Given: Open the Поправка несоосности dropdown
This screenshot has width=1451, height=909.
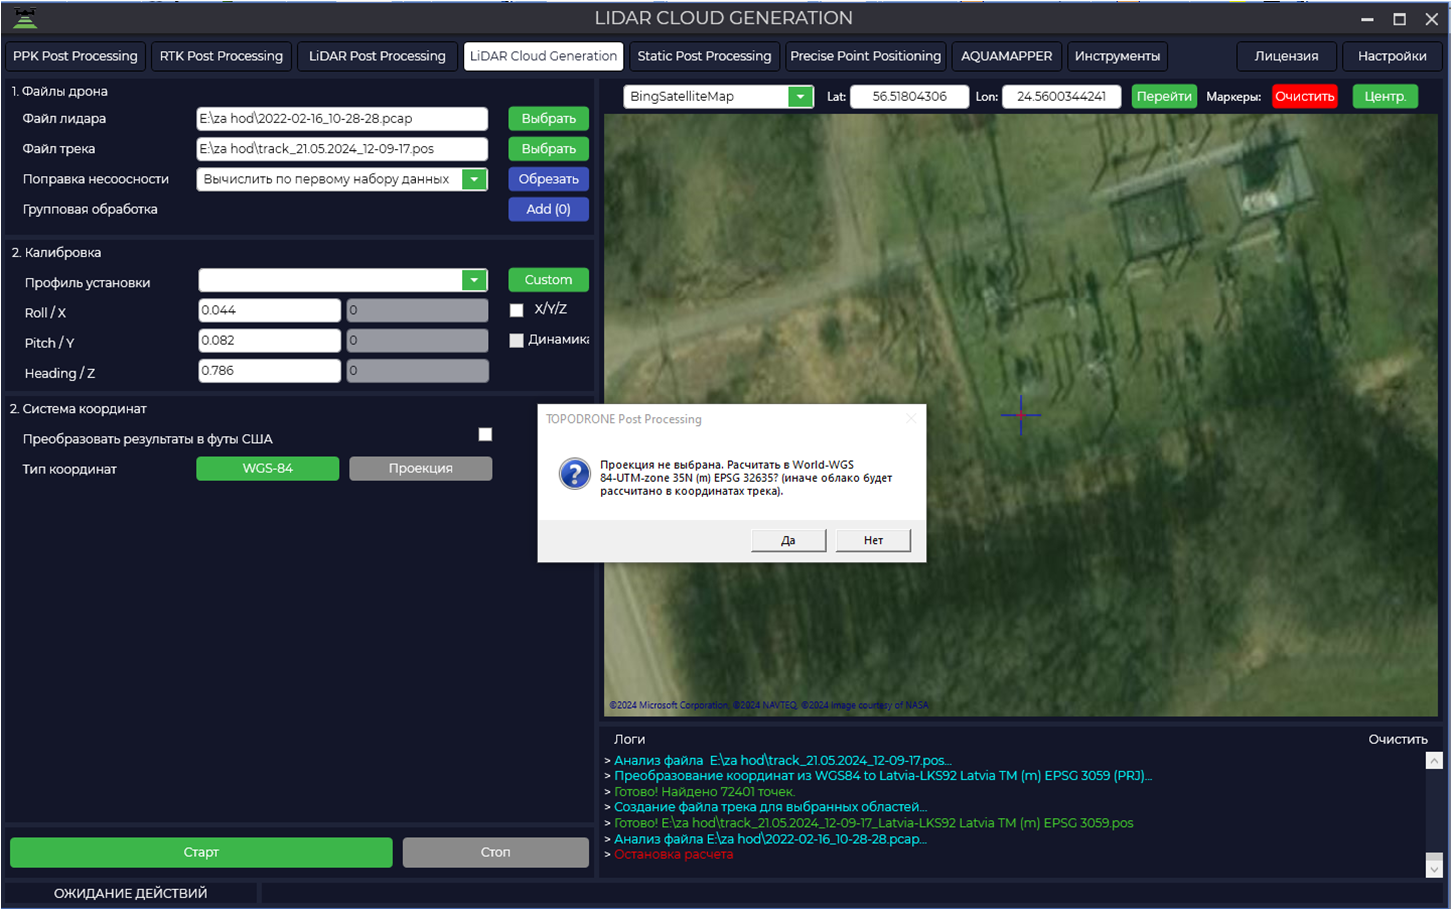Looking at the screenshot, I should [x=474, y=179].
